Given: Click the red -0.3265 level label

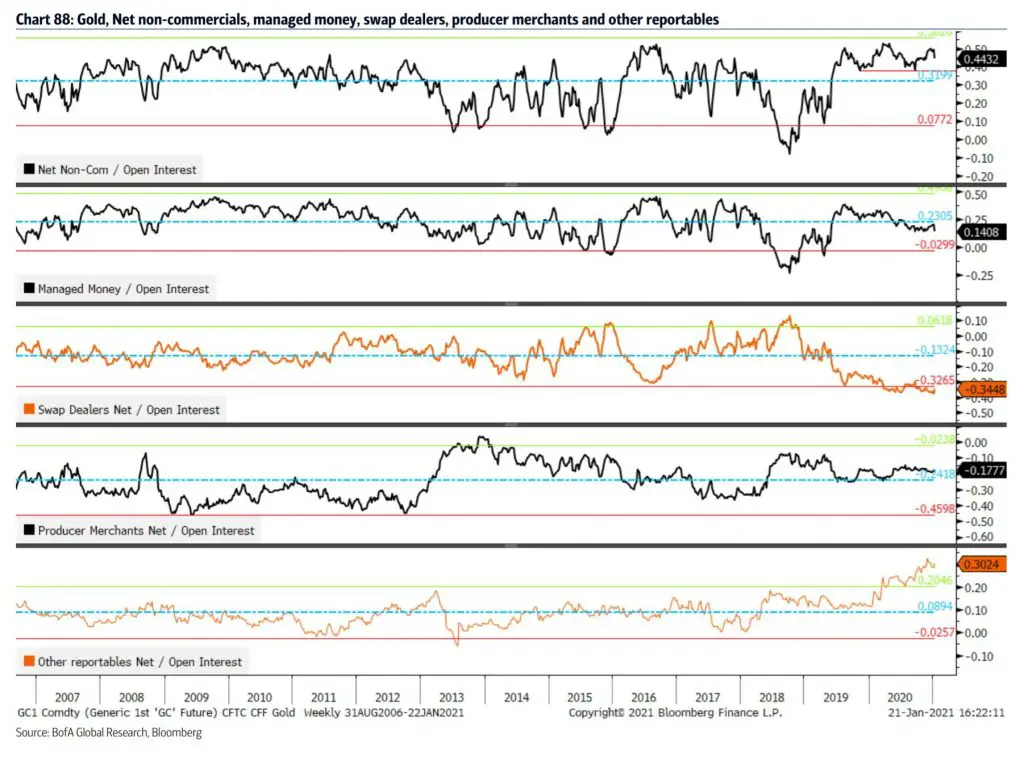Looking at the screenshot, I should [935, 379].
